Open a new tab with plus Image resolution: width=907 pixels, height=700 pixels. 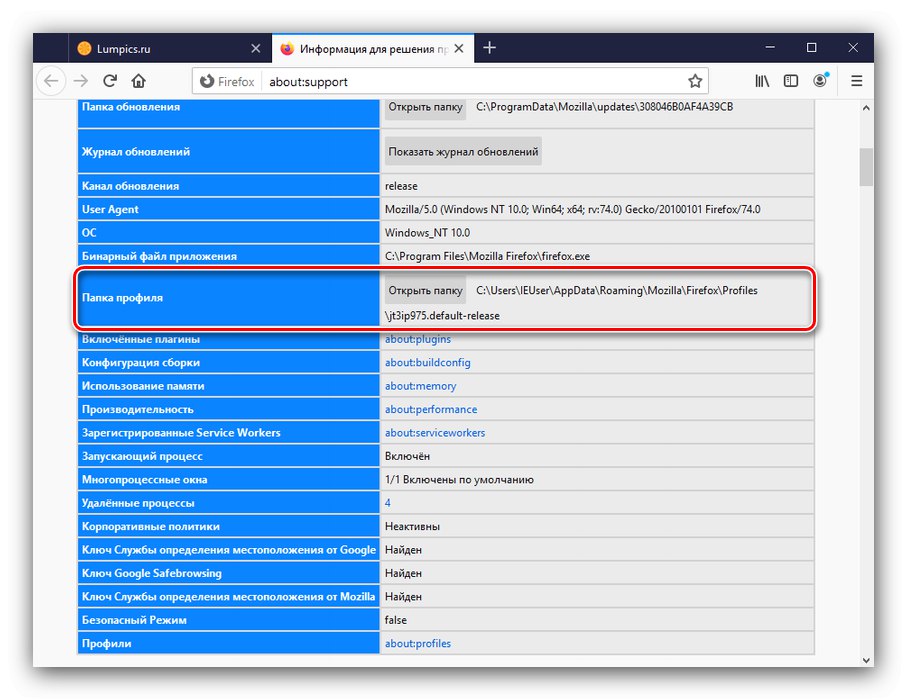click(489, 47)
